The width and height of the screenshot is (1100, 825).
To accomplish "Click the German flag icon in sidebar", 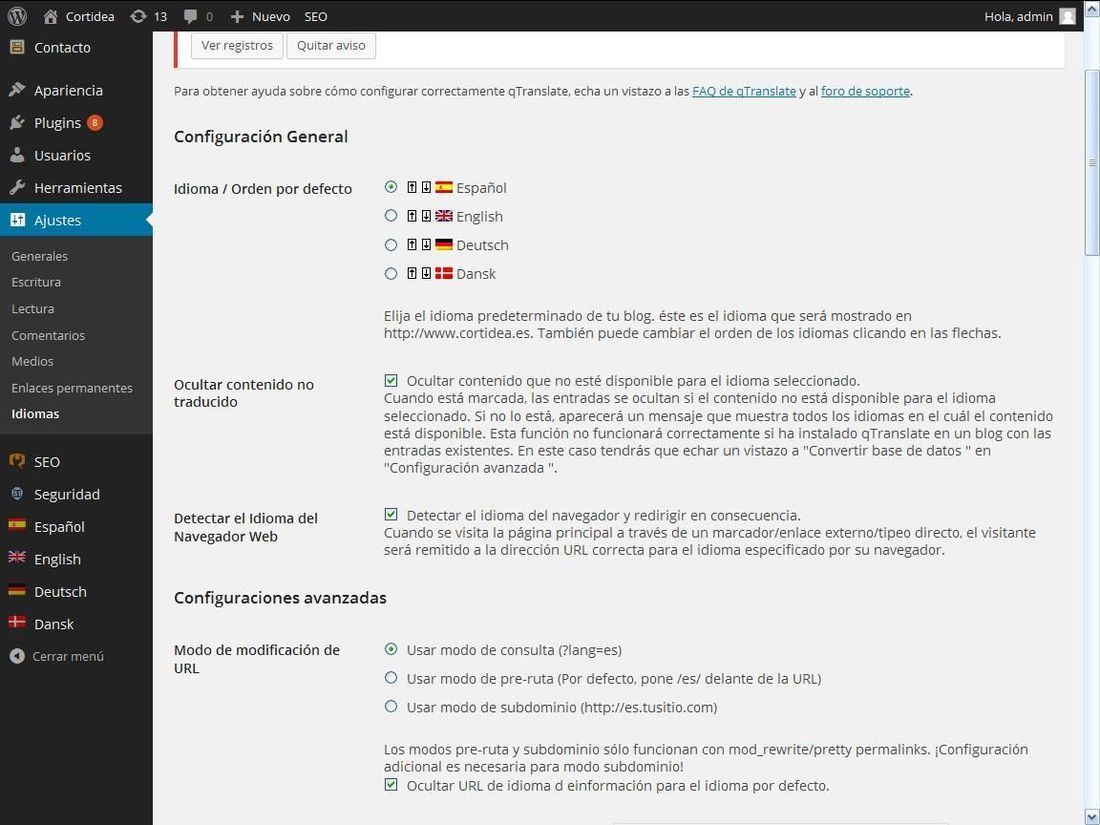I will [x=17, y=589].
